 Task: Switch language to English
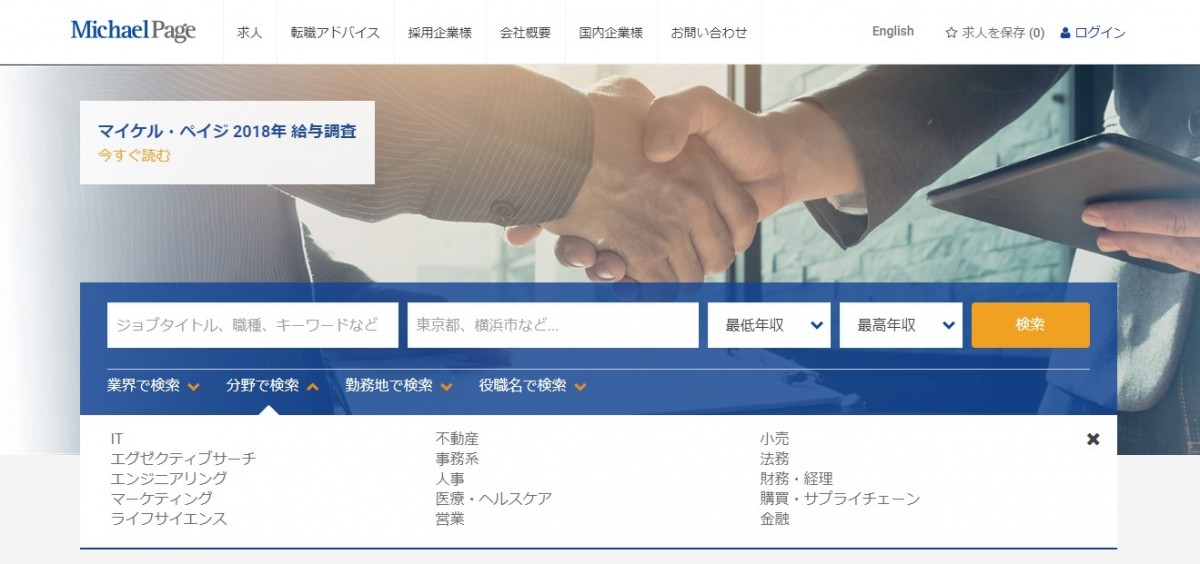pos(893,31)
